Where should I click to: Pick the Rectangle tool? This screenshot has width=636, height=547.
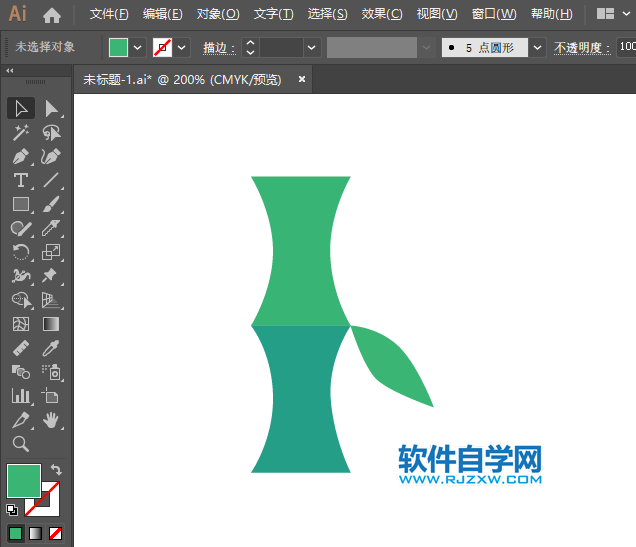click(x=20, y=204)
